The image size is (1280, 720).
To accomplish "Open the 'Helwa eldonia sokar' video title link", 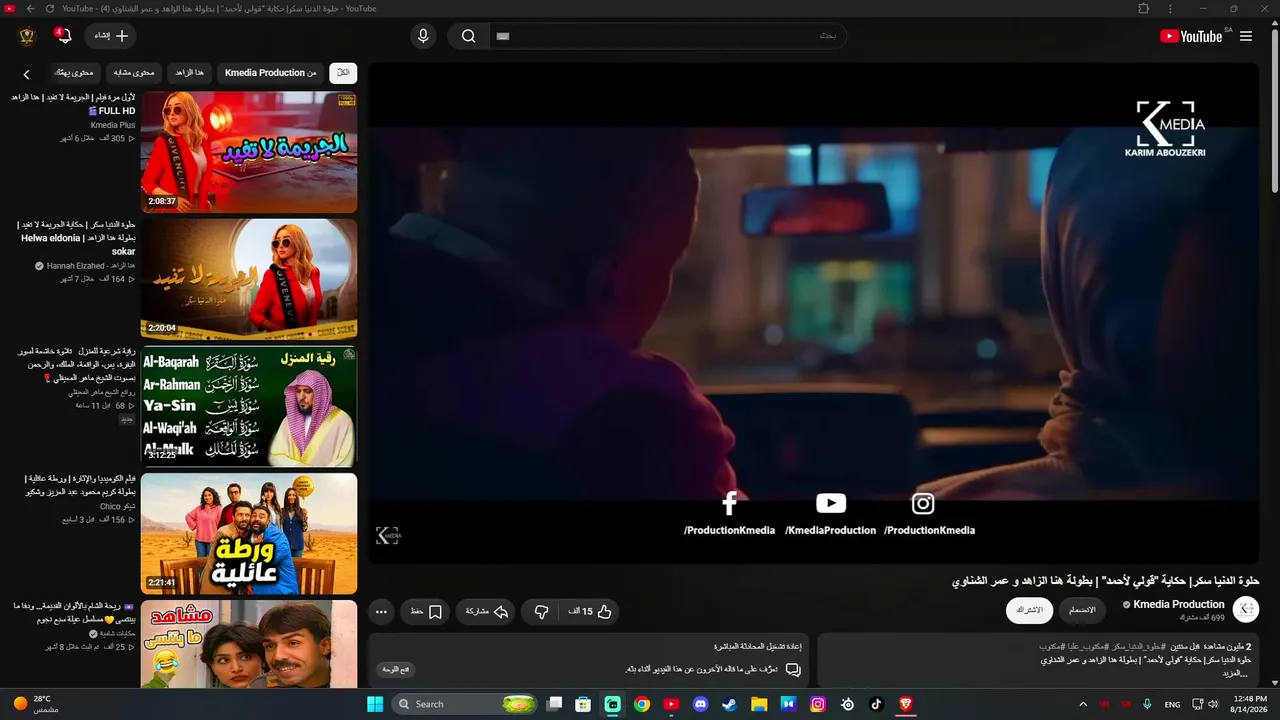I will point(76,238).
